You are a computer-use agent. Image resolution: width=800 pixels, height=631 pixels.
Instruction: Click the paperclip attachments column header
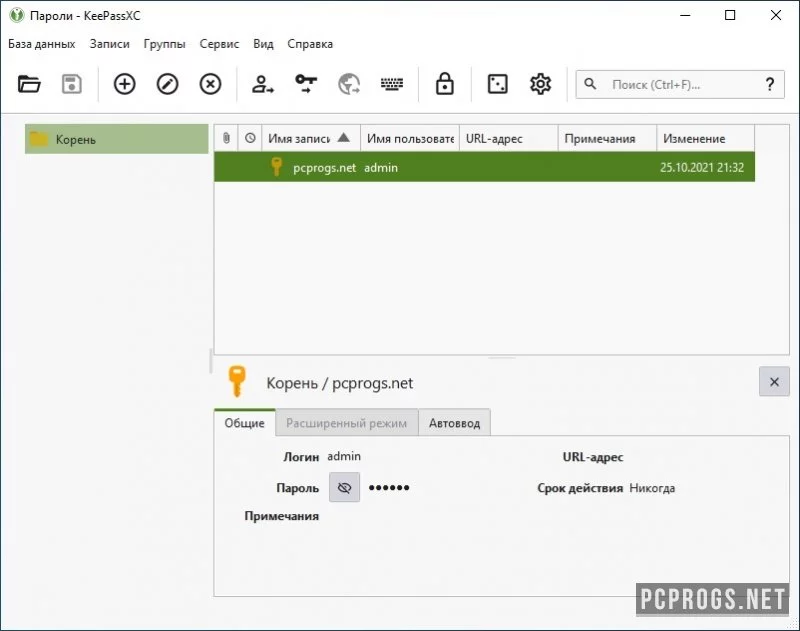tap(226, 138)
